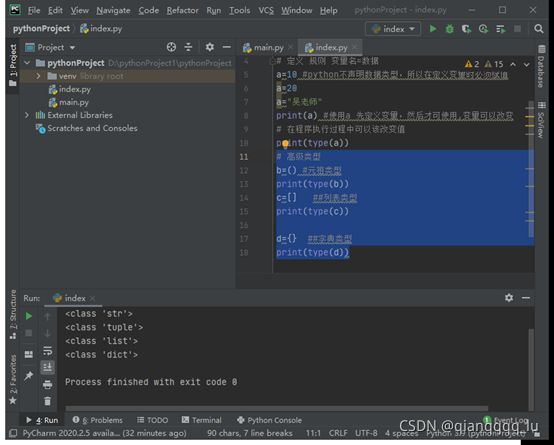Screen dimensions: 554x445
Task: Launch the profiler icon in the toolbar
Action: 483,29
